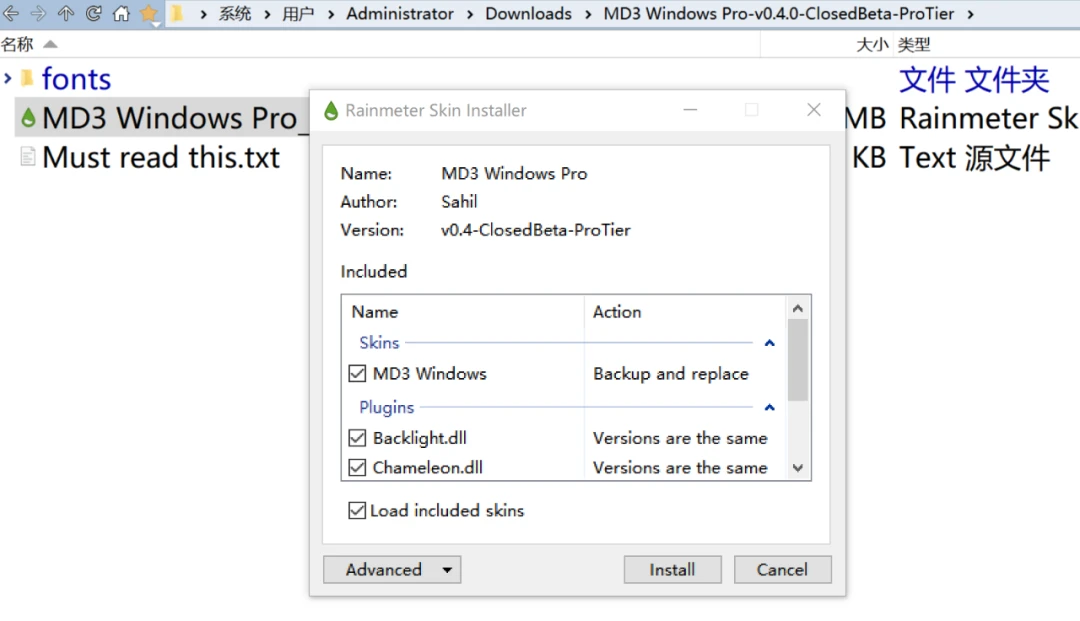Go to the home location
The width and height of the screenshot is (1080, 621).
pos(121,14)
